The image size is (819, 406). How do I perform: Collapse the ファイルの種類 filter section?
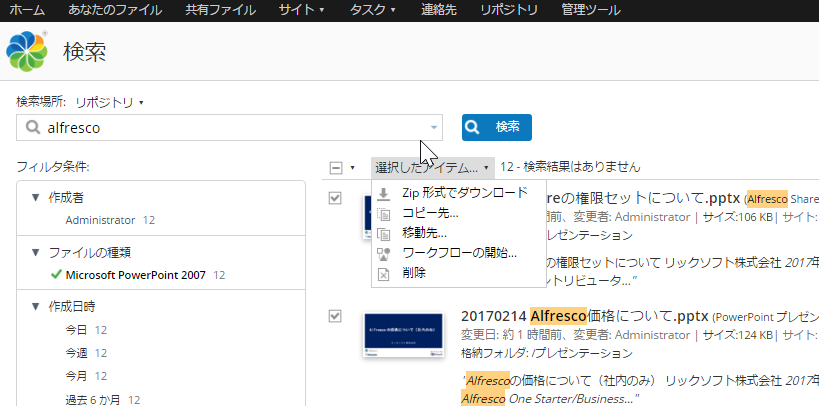click(36, 252)
